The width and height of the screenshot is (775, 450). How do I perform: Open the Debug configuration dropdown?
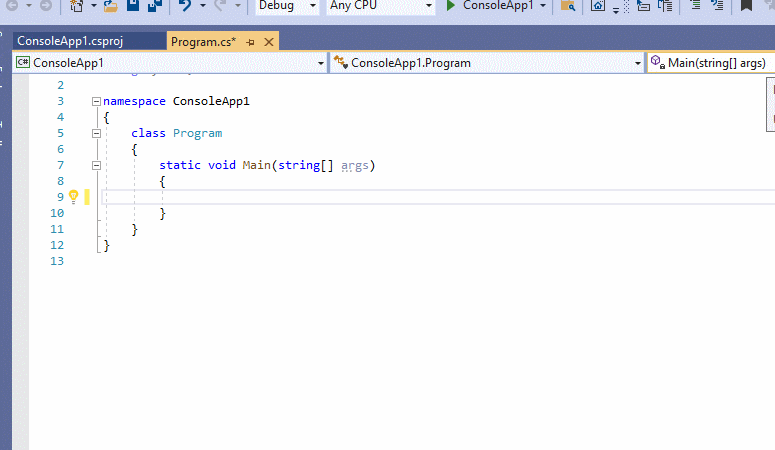[286, 6]
